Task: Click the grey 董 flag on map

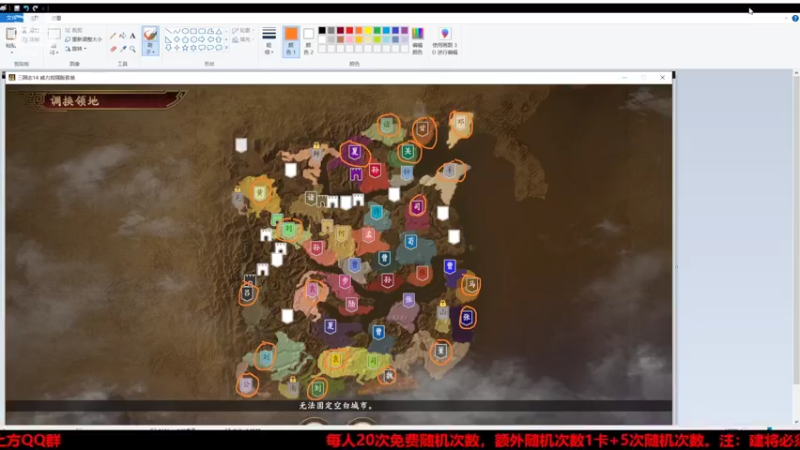Action: (x=441, y=351)
